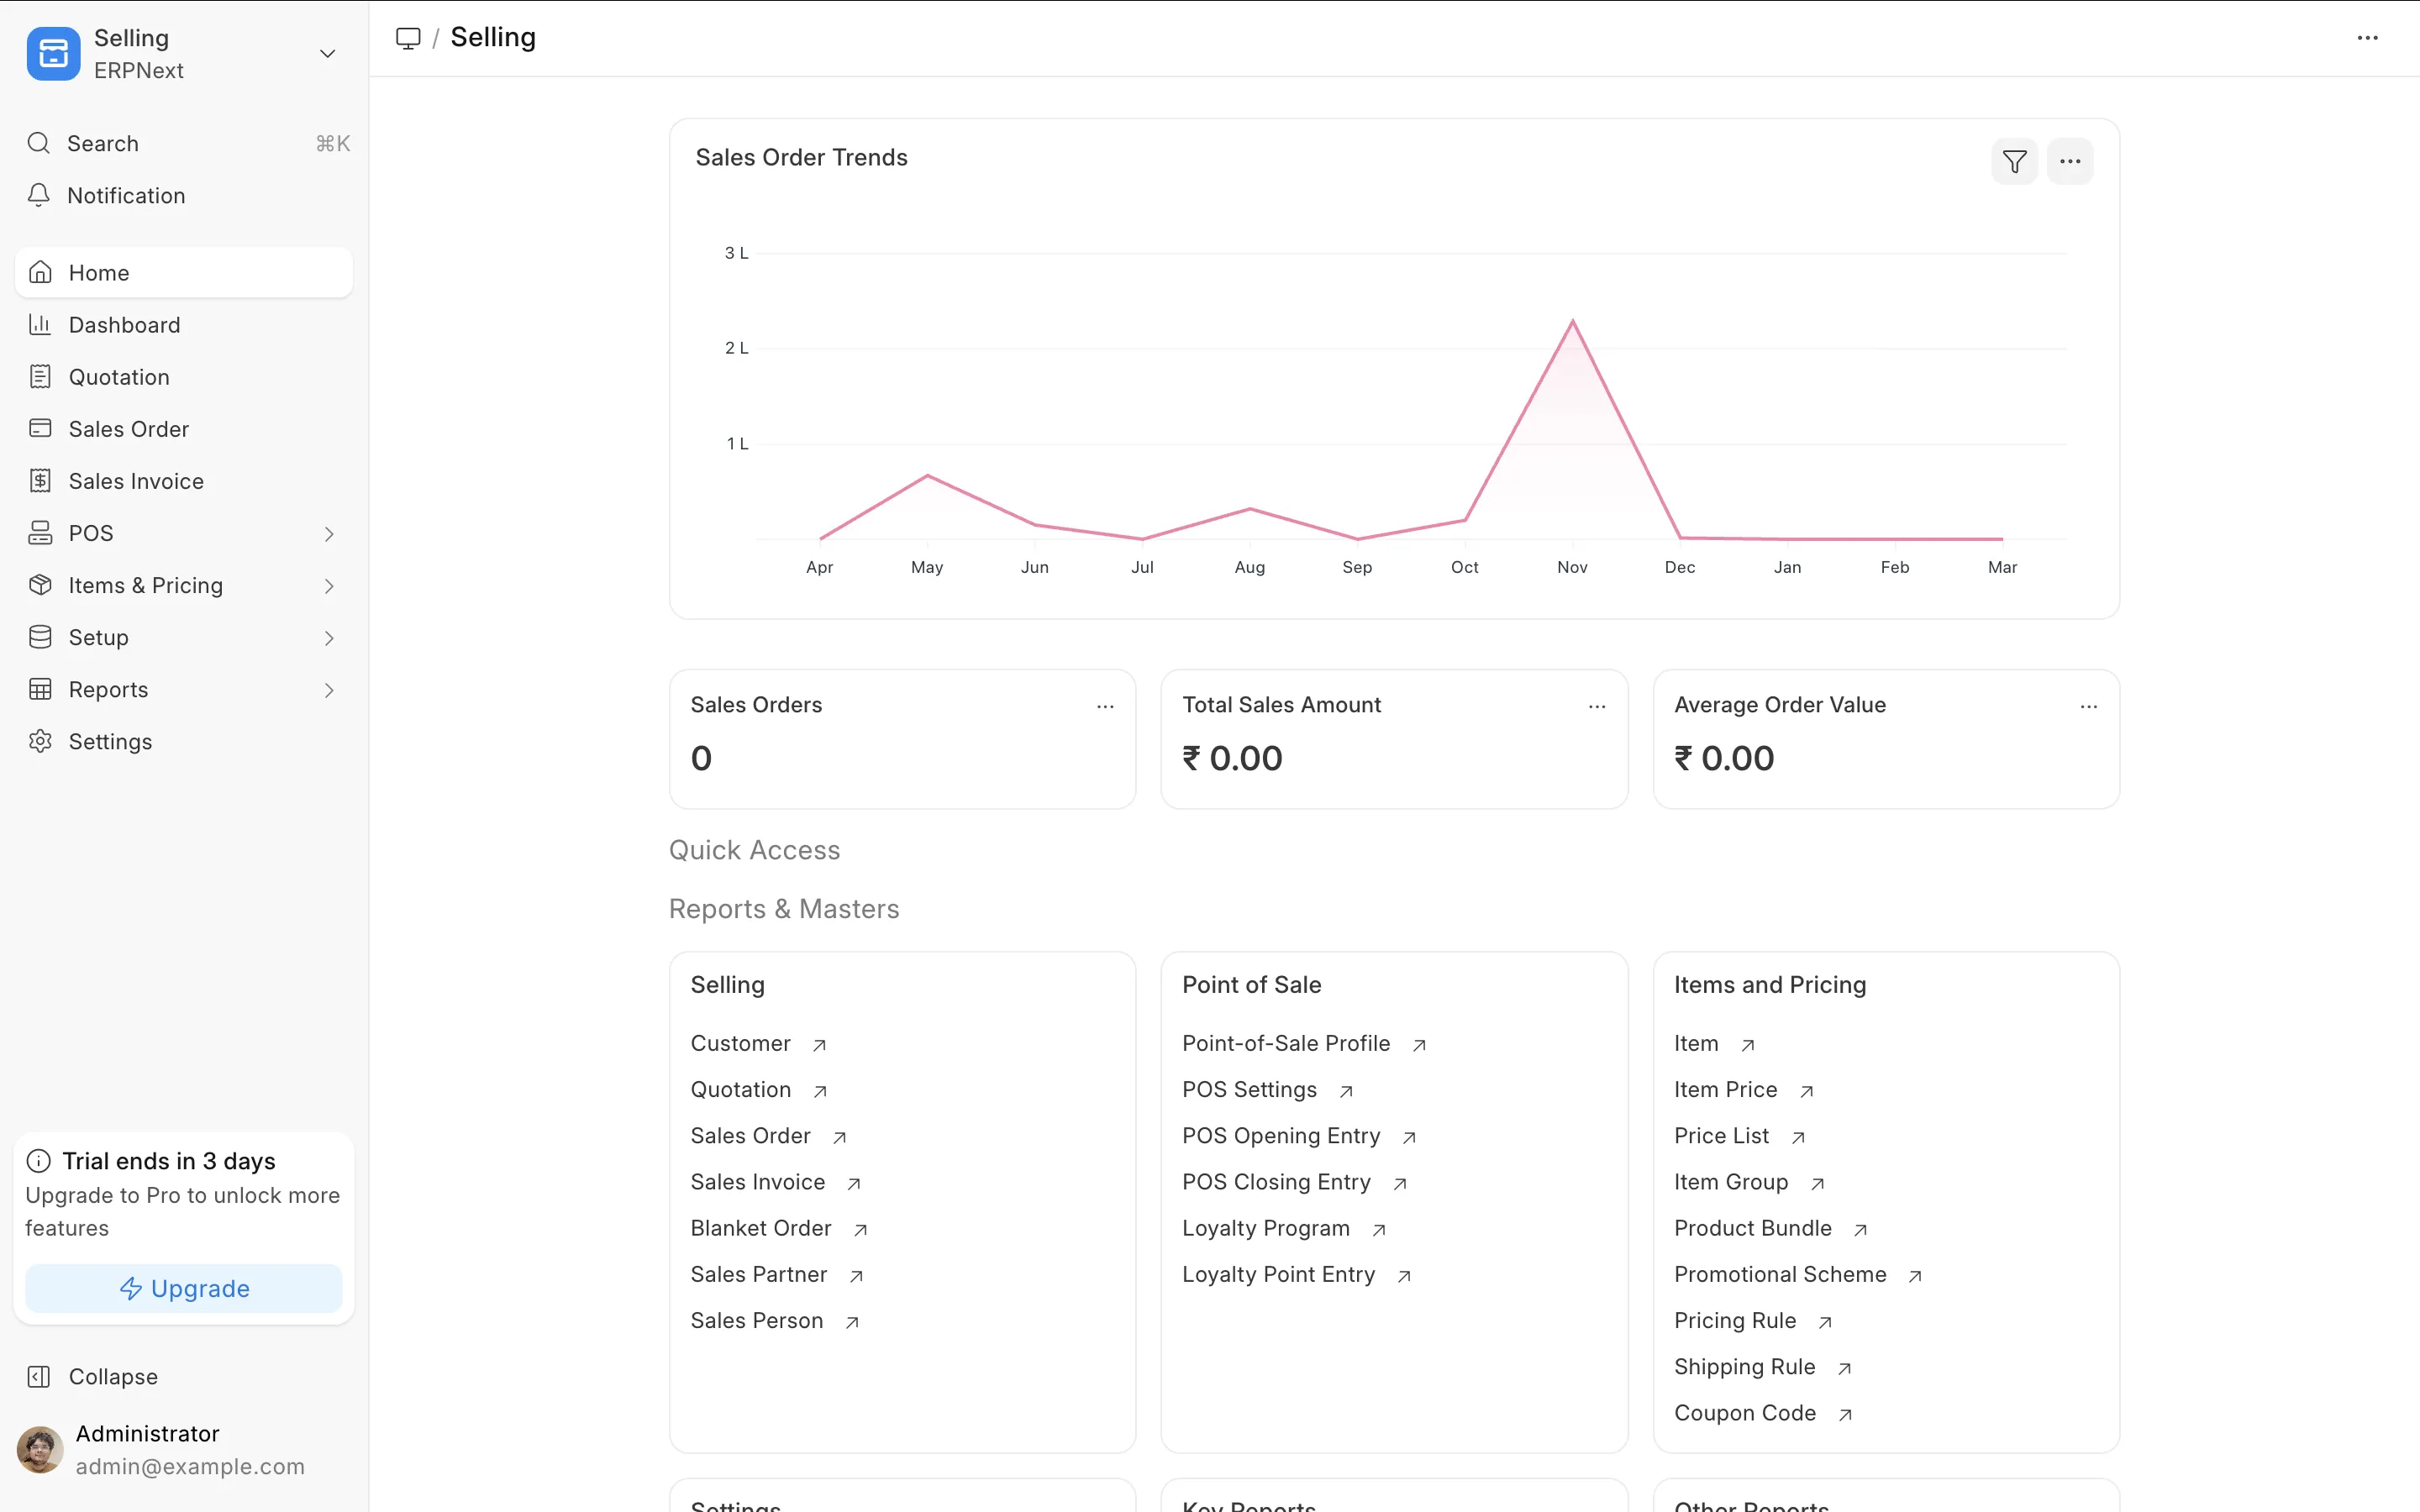
Task: Open the Item Group link
Action: [x=1731, y=1182]
